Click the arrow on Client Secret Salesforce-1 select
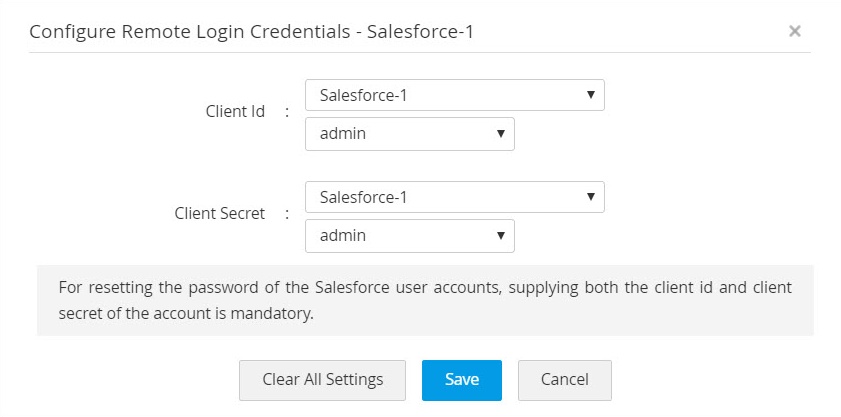This screenshot has width=841, height=417. pyautogui.click(x=590, y=197)
